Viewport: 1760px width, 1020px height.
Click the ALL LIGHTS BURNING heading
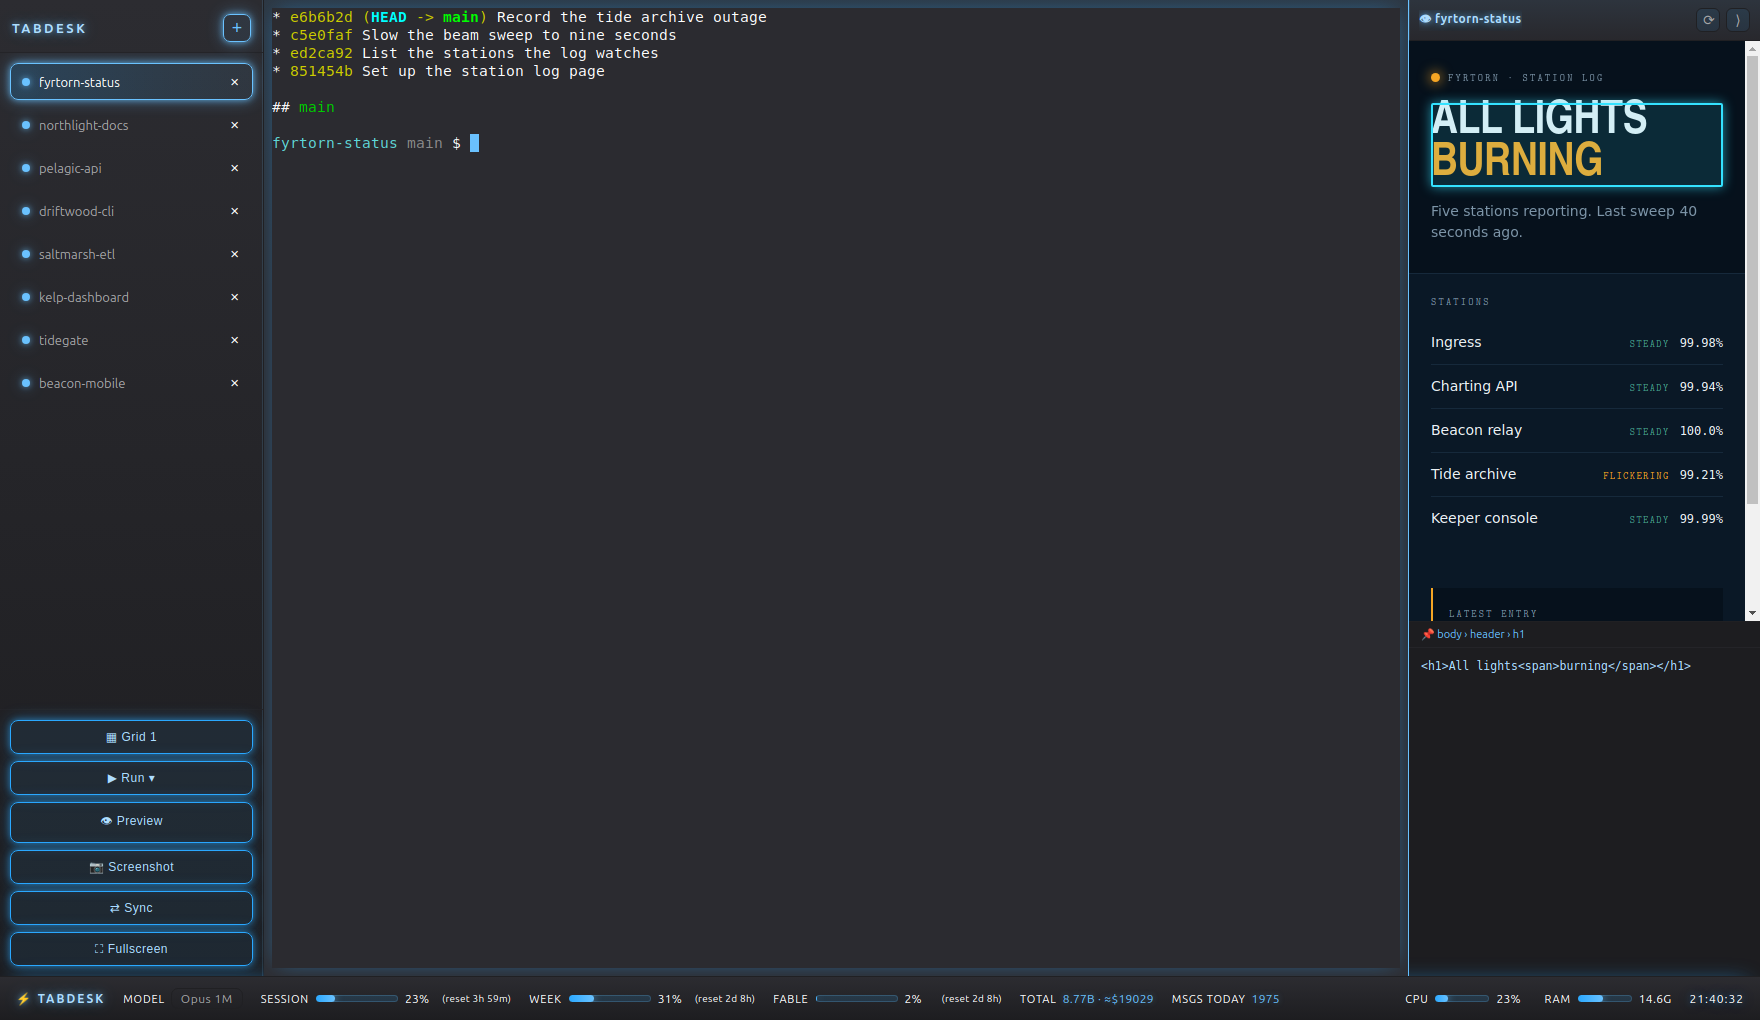tap(1576, 144)
